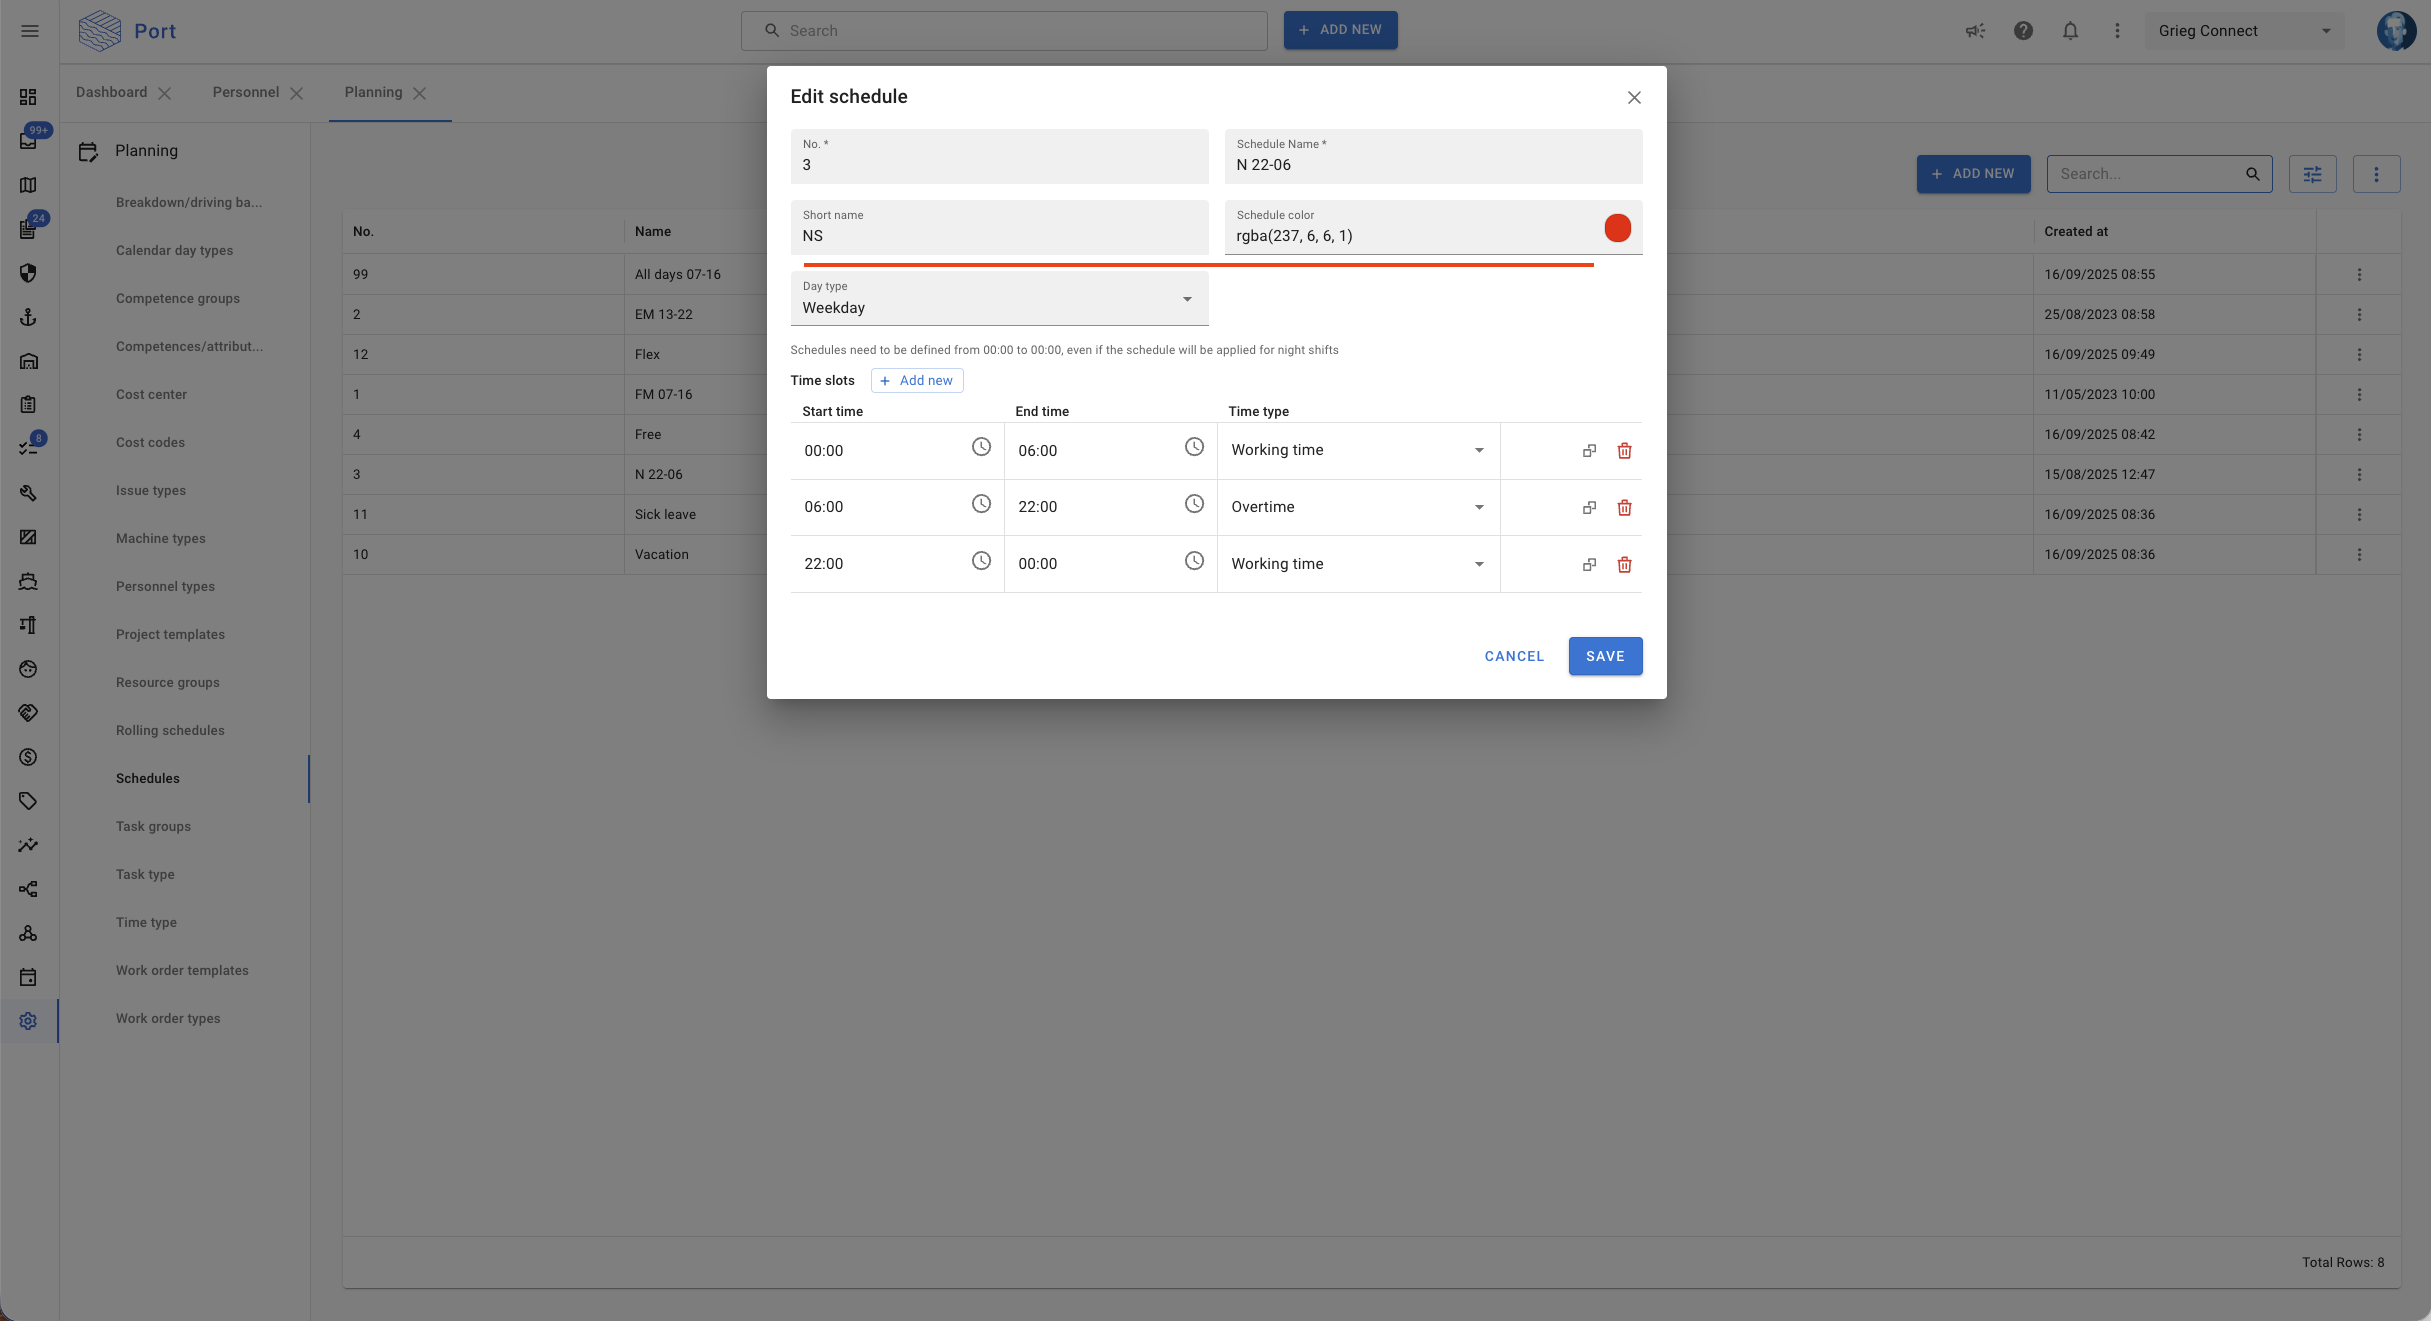Open clock picker for 22:00 end time

tap(1194, 504)
